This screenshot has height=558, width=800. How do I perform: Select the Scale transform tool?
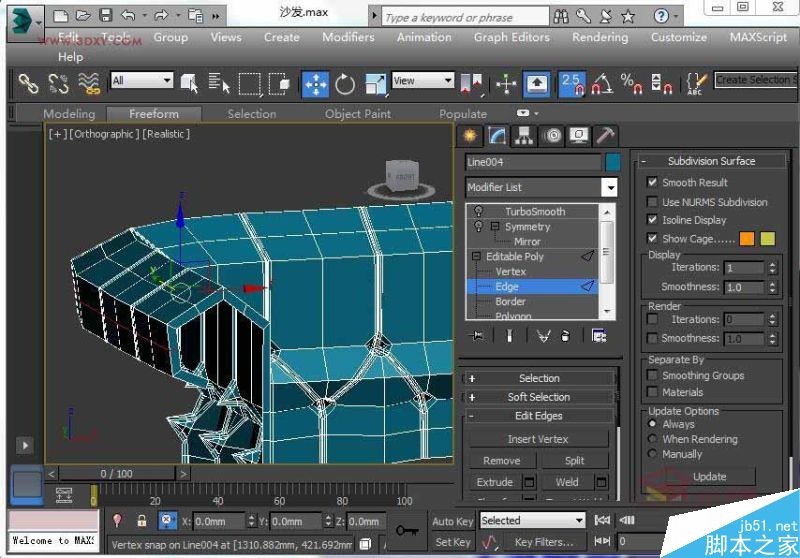coord(376,84)
